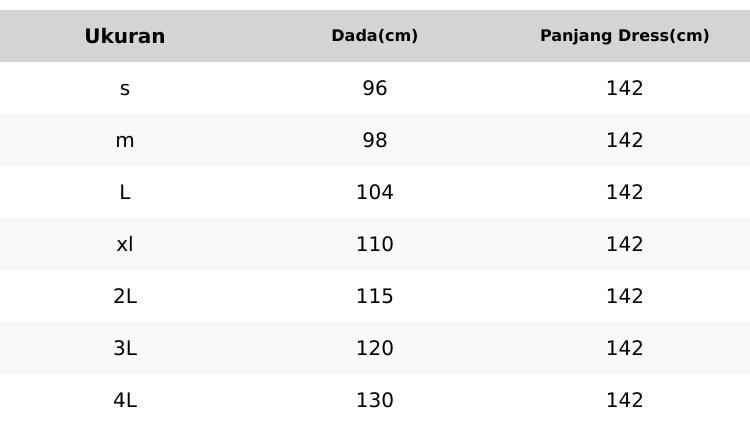
Task: Select chest value 110
Action: click(375, 244)
